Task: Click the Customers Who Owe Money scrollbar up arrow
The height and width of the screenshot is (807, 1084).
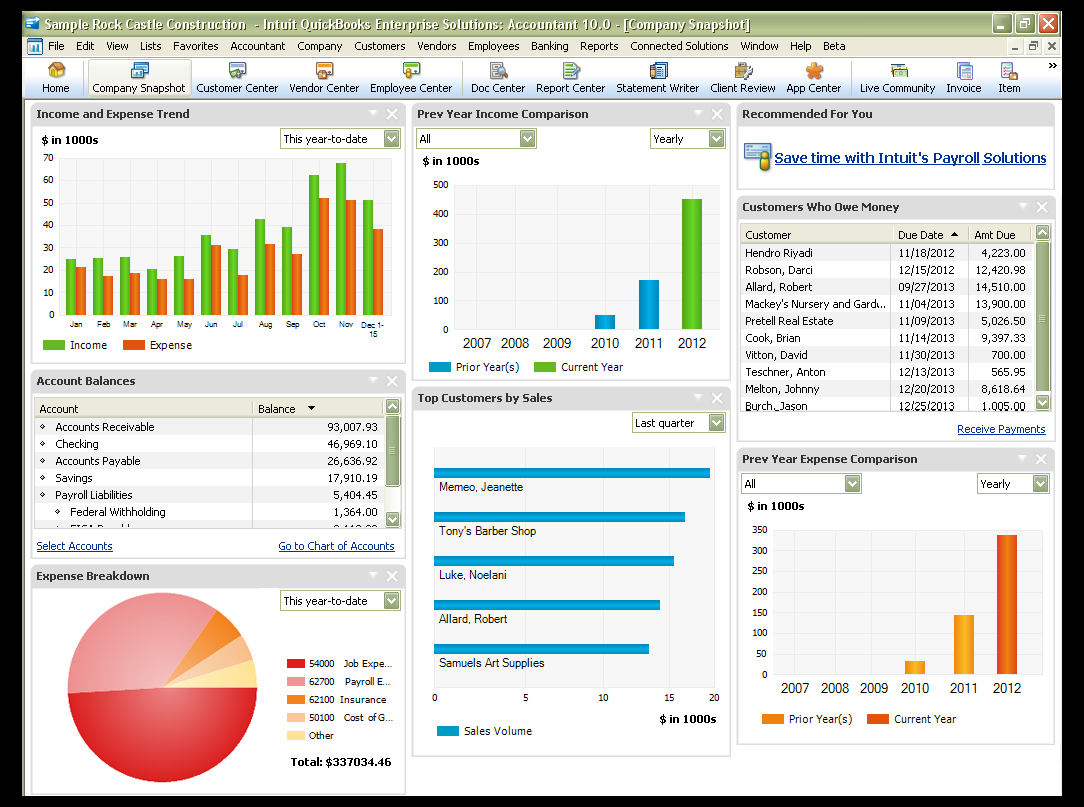Action: tap(1043, 232)
